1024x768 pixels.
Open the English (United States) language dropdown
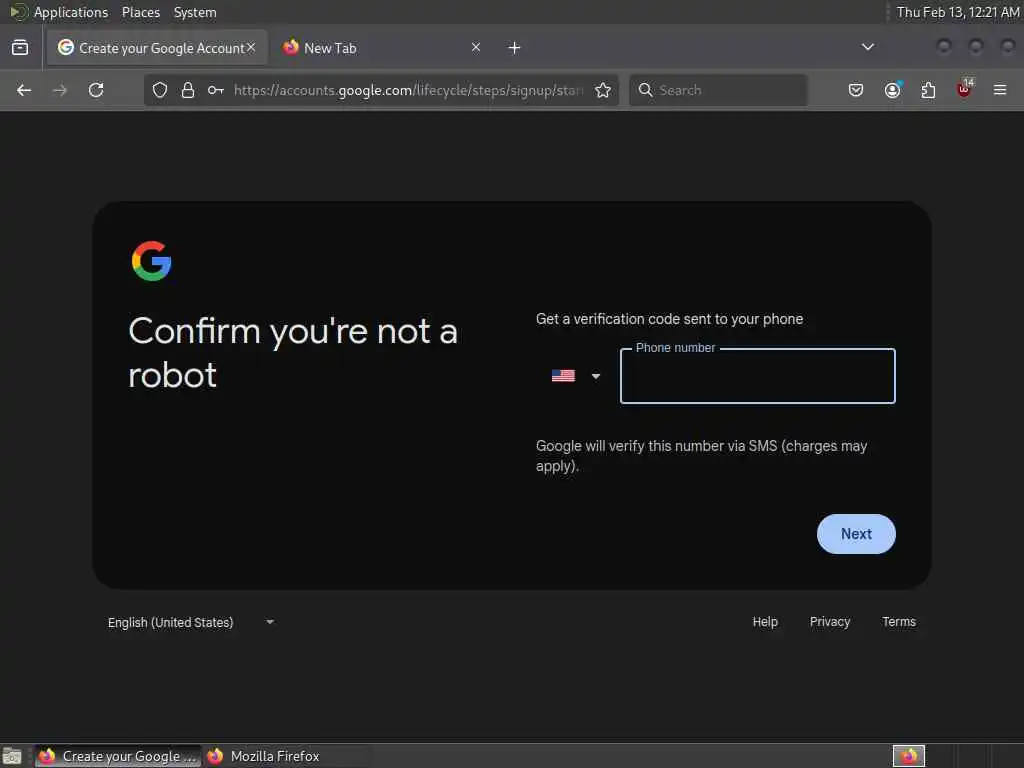point(191,622)
